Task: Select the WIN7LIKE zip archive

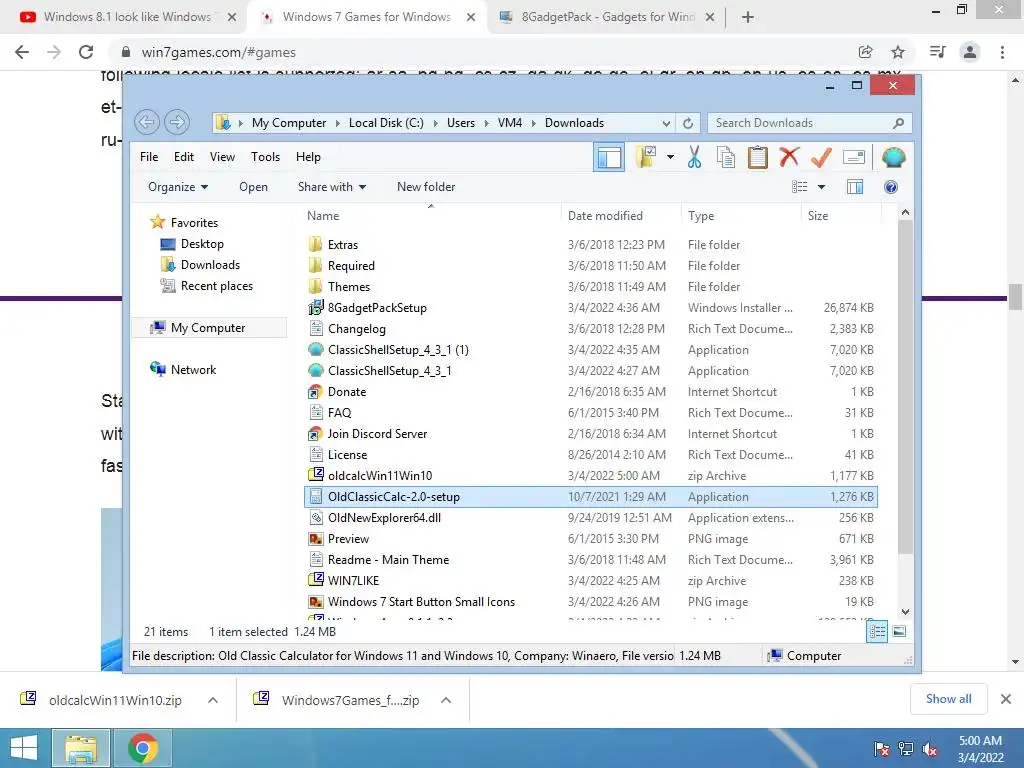Action: pyautogui.click(x=353, y=581)
